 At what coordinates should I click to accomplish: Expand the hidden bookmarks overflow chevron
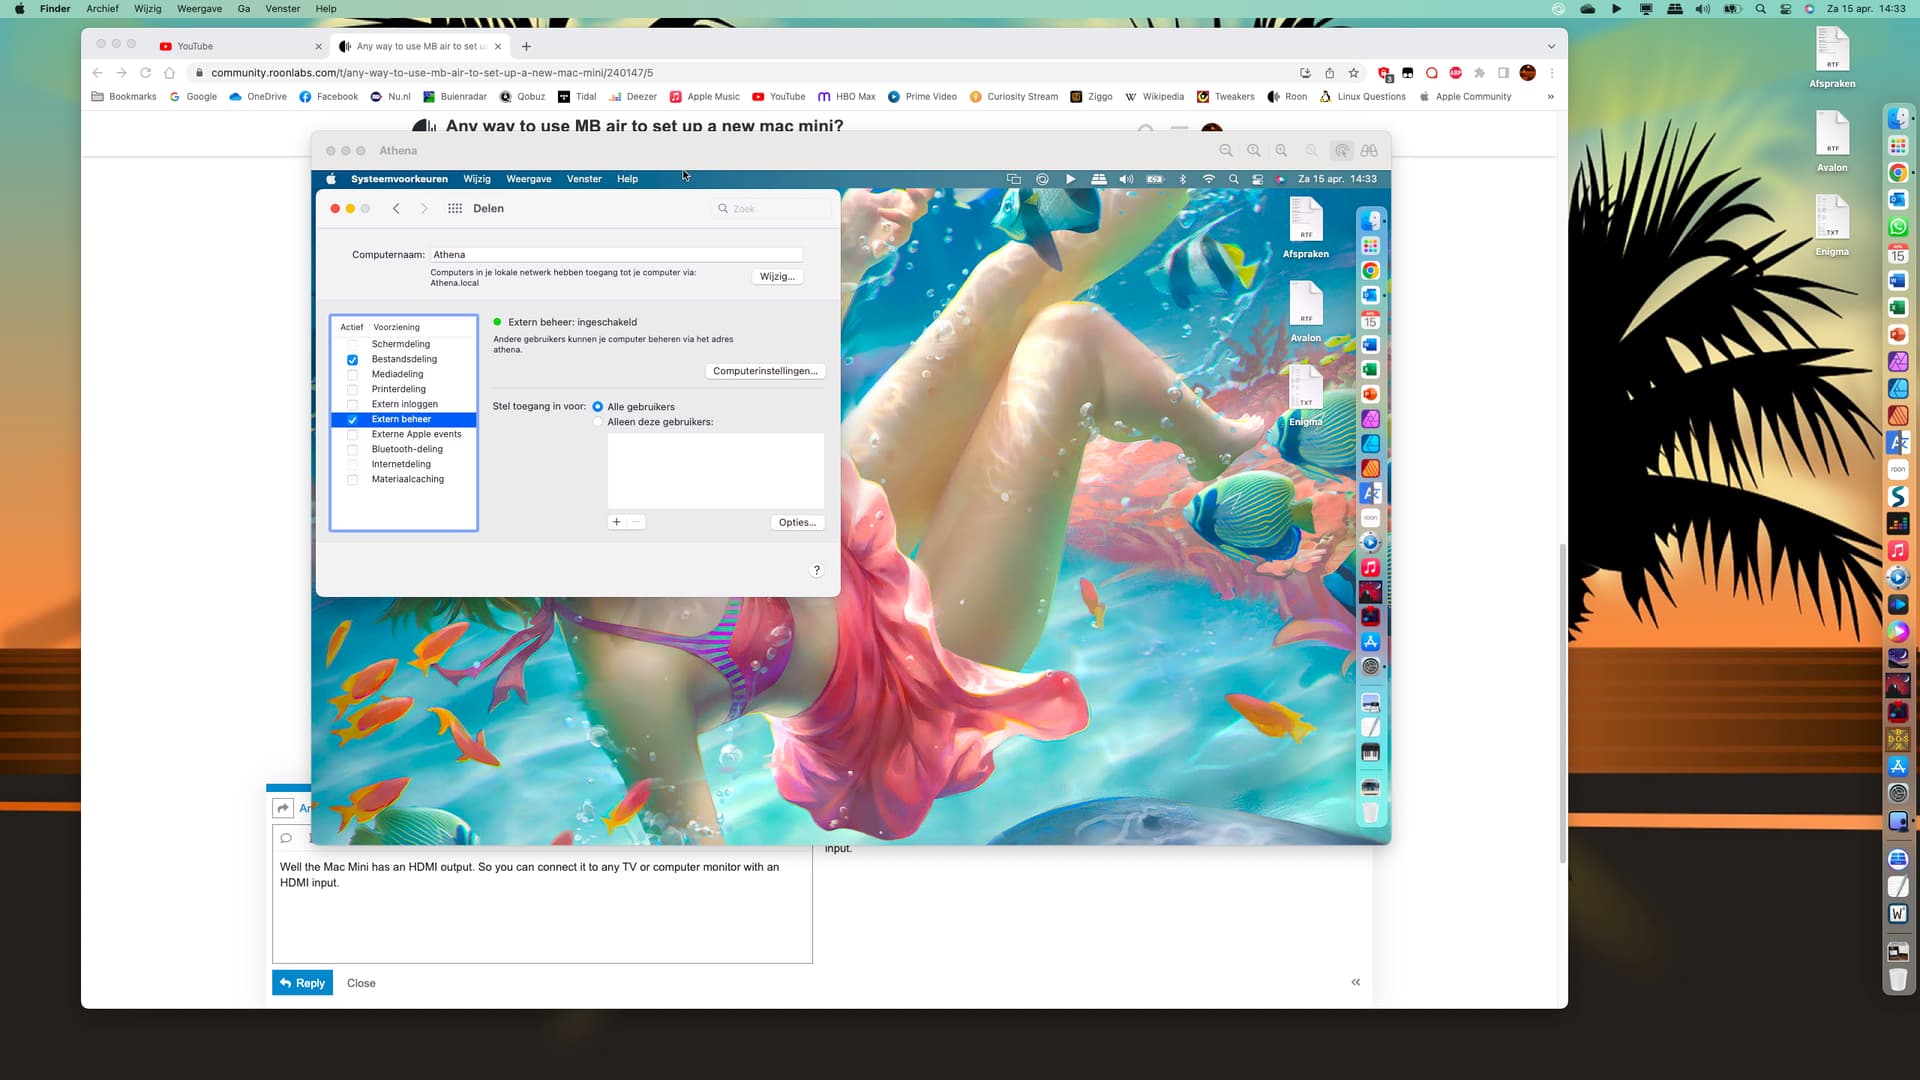[x=1550, y=97]
